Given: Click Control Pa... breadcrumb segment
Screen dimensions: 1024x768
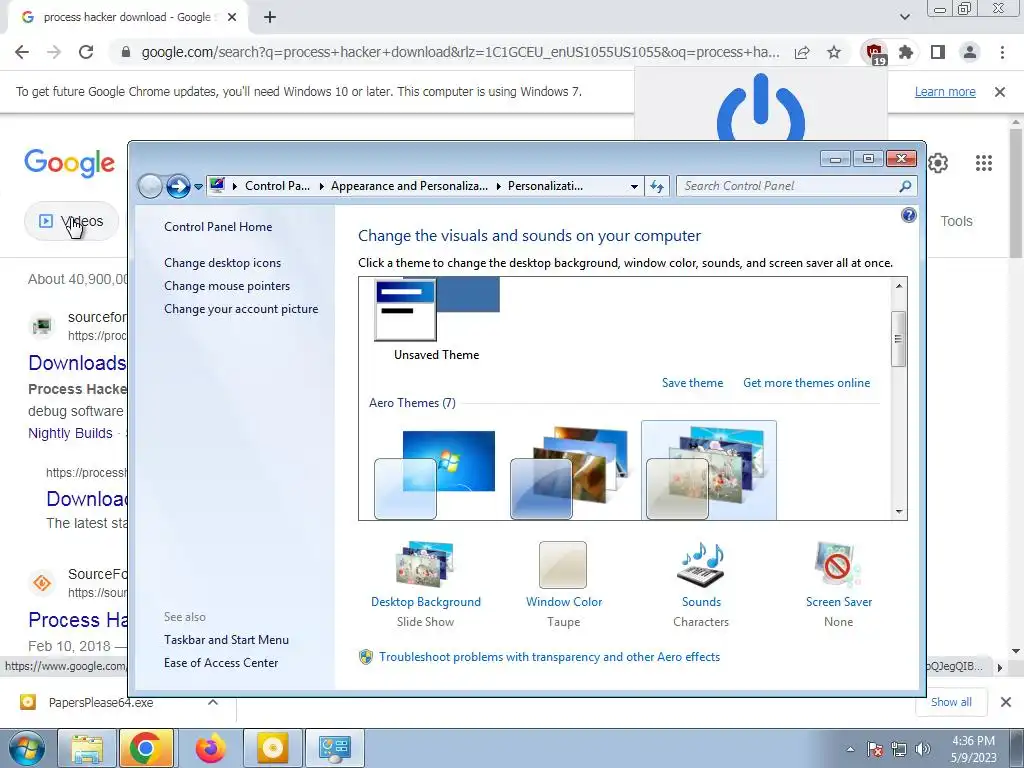Looking at the screenshot, I should [278, 185].
